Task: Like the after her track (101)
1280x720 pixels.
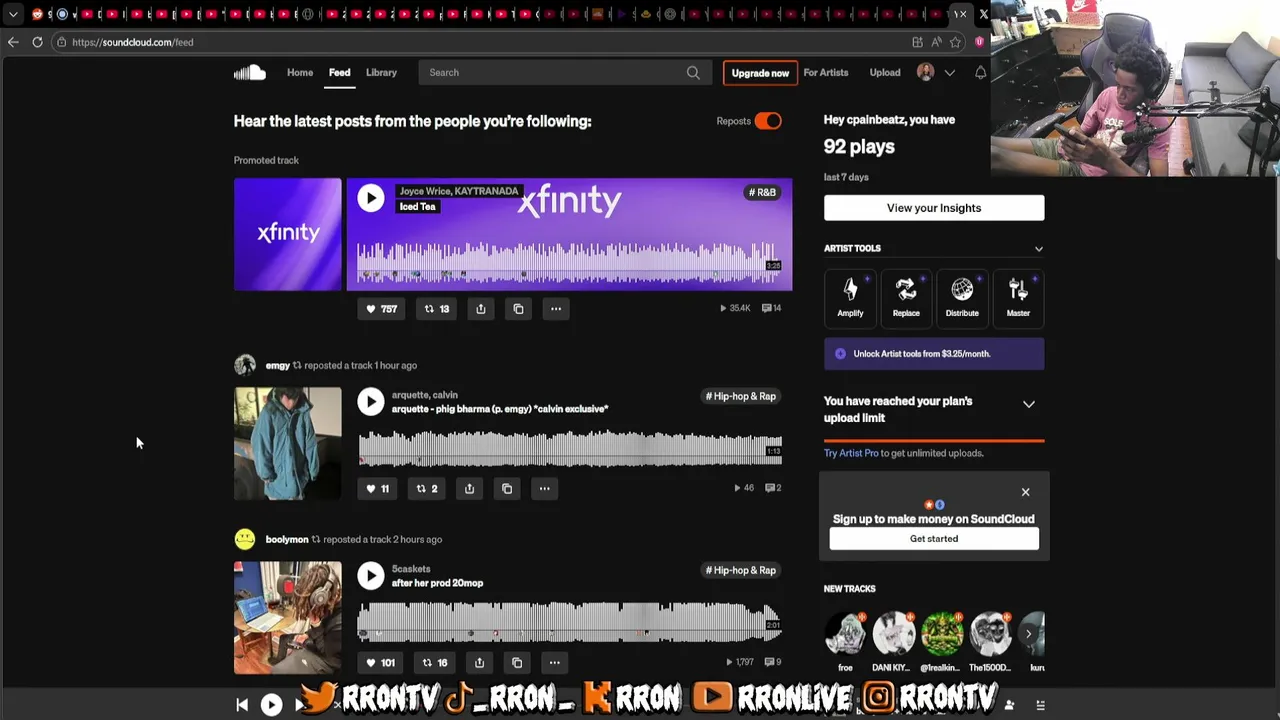Action: [x=380, y=662]
